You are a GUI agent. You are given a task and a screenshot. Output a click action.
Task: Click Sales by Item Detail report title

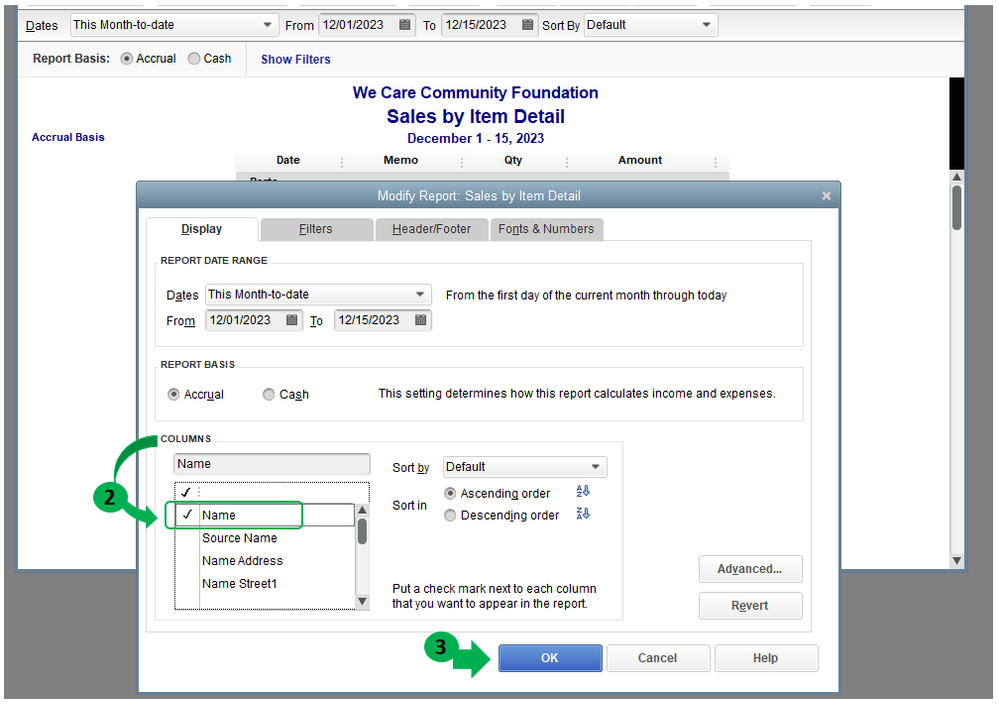(475, 117)
